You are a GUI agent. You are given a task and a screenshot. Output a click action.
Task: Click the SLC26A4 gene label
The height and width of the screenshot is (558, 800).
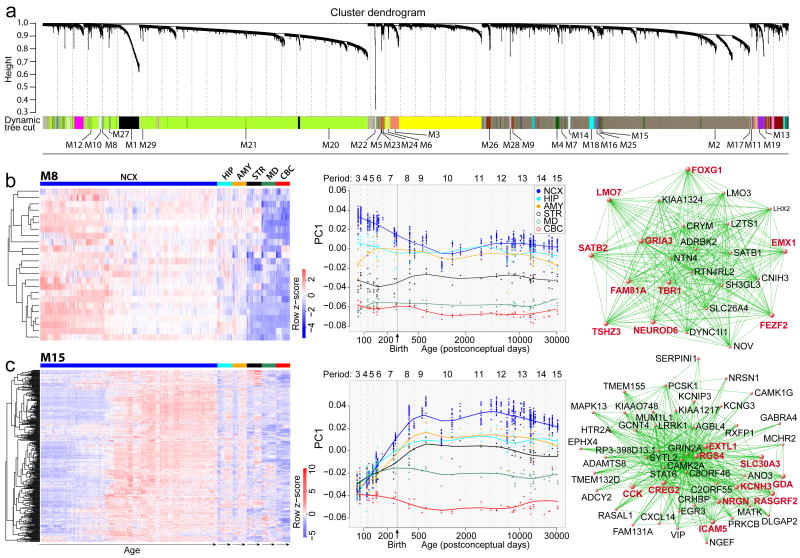(x=729, y=308)
